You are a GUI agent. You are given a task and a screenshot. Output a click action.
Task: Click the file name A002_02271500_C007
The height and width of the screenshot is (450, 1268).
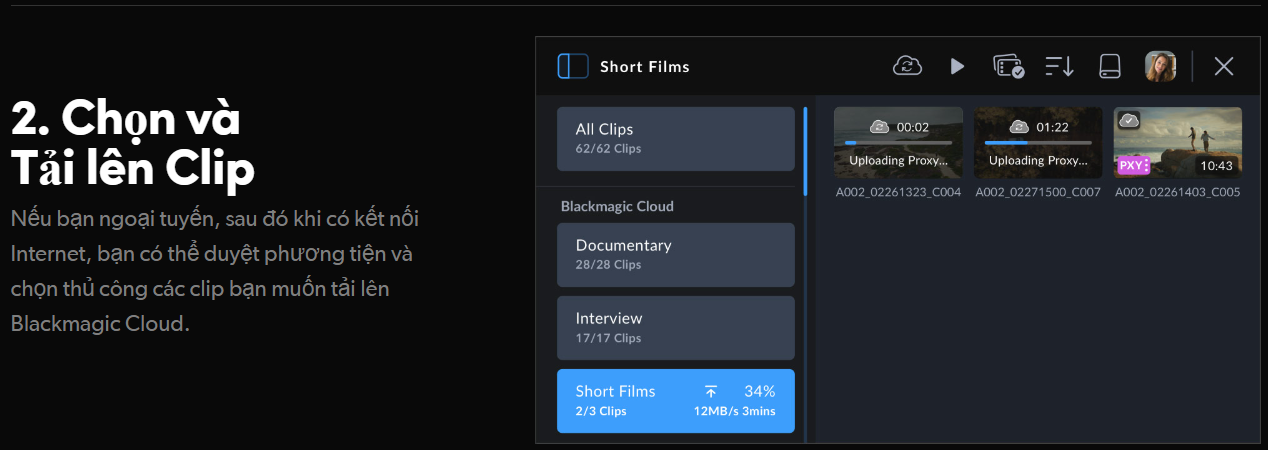pyautogui.click(x=1038, y=192)
